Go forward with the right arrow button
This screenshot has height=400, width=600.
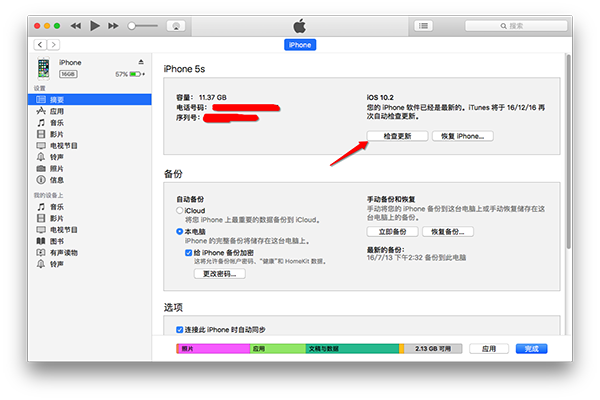[x=53, y=45]
